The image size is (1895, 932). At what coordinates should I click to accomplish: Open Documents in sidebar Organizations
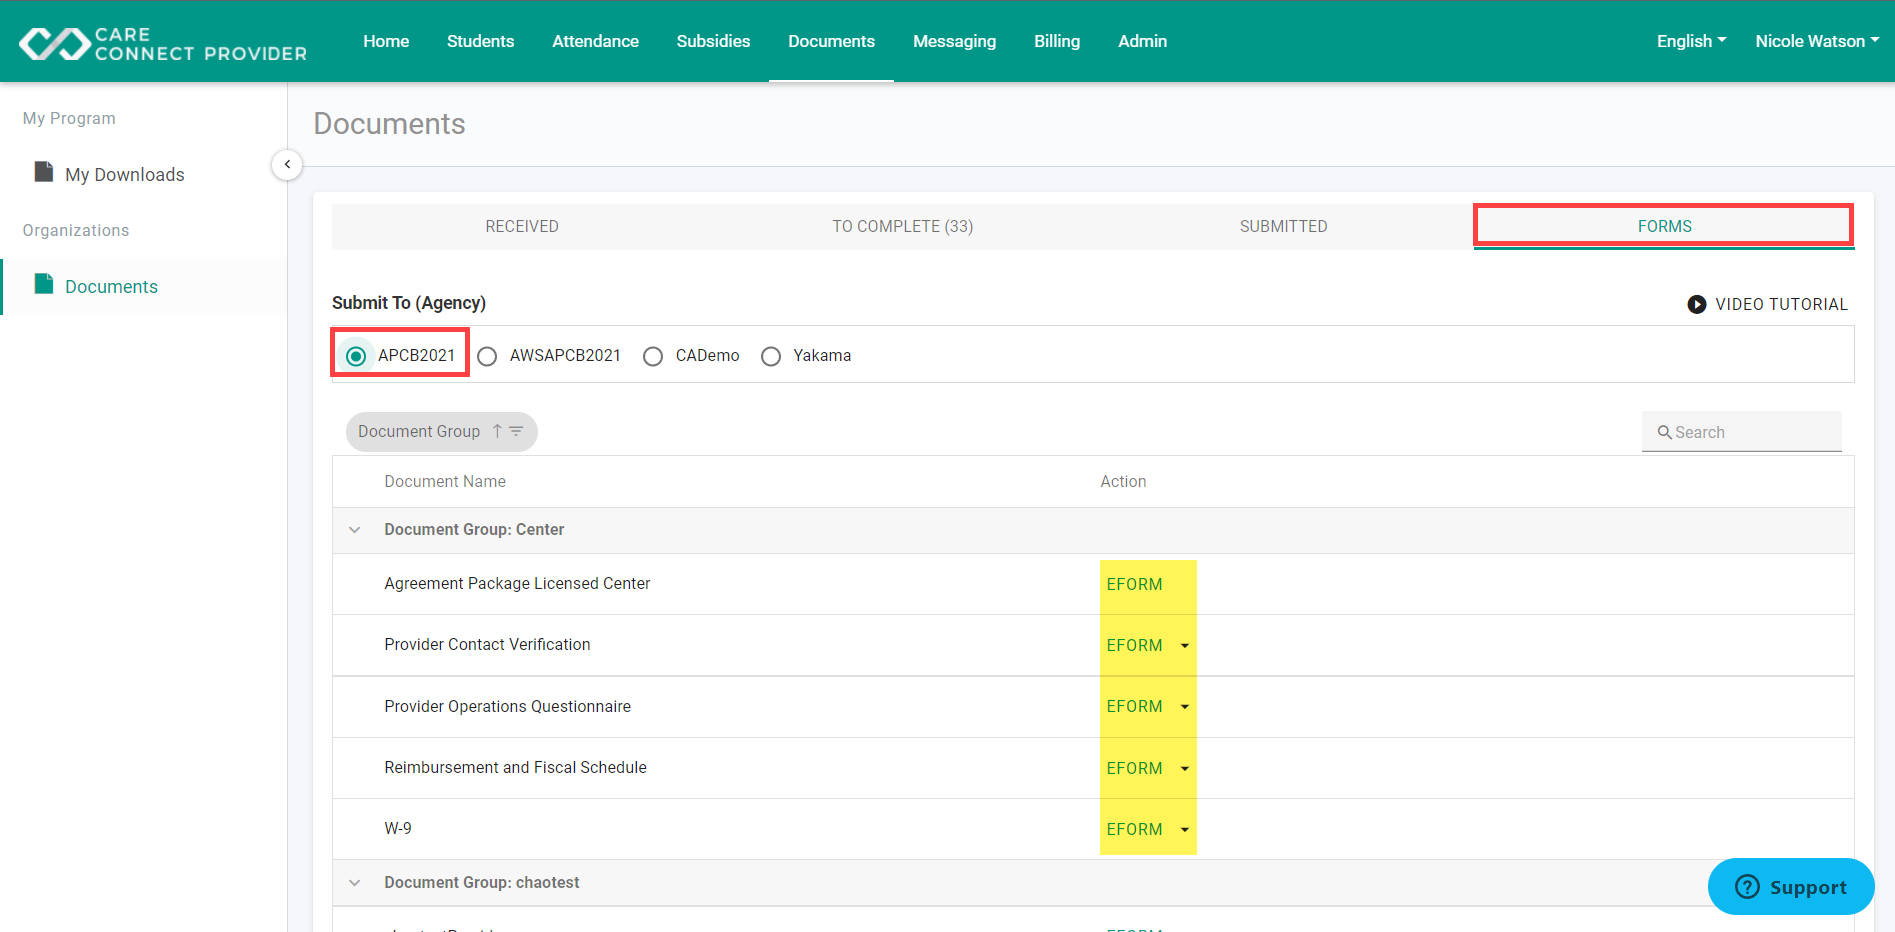click(x=111, y=286)
